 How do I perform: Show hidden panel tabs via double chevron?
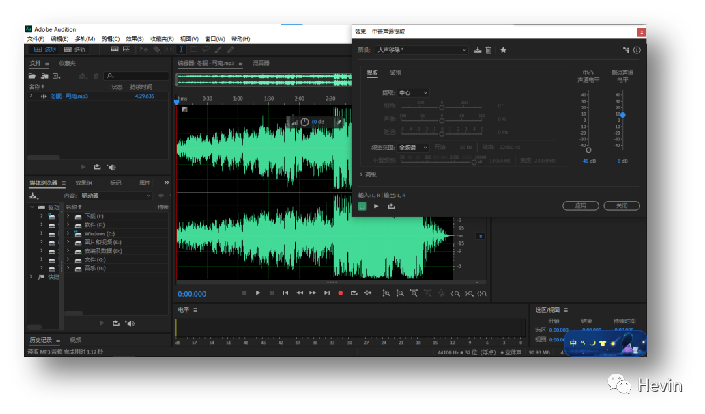click(167, 183)
